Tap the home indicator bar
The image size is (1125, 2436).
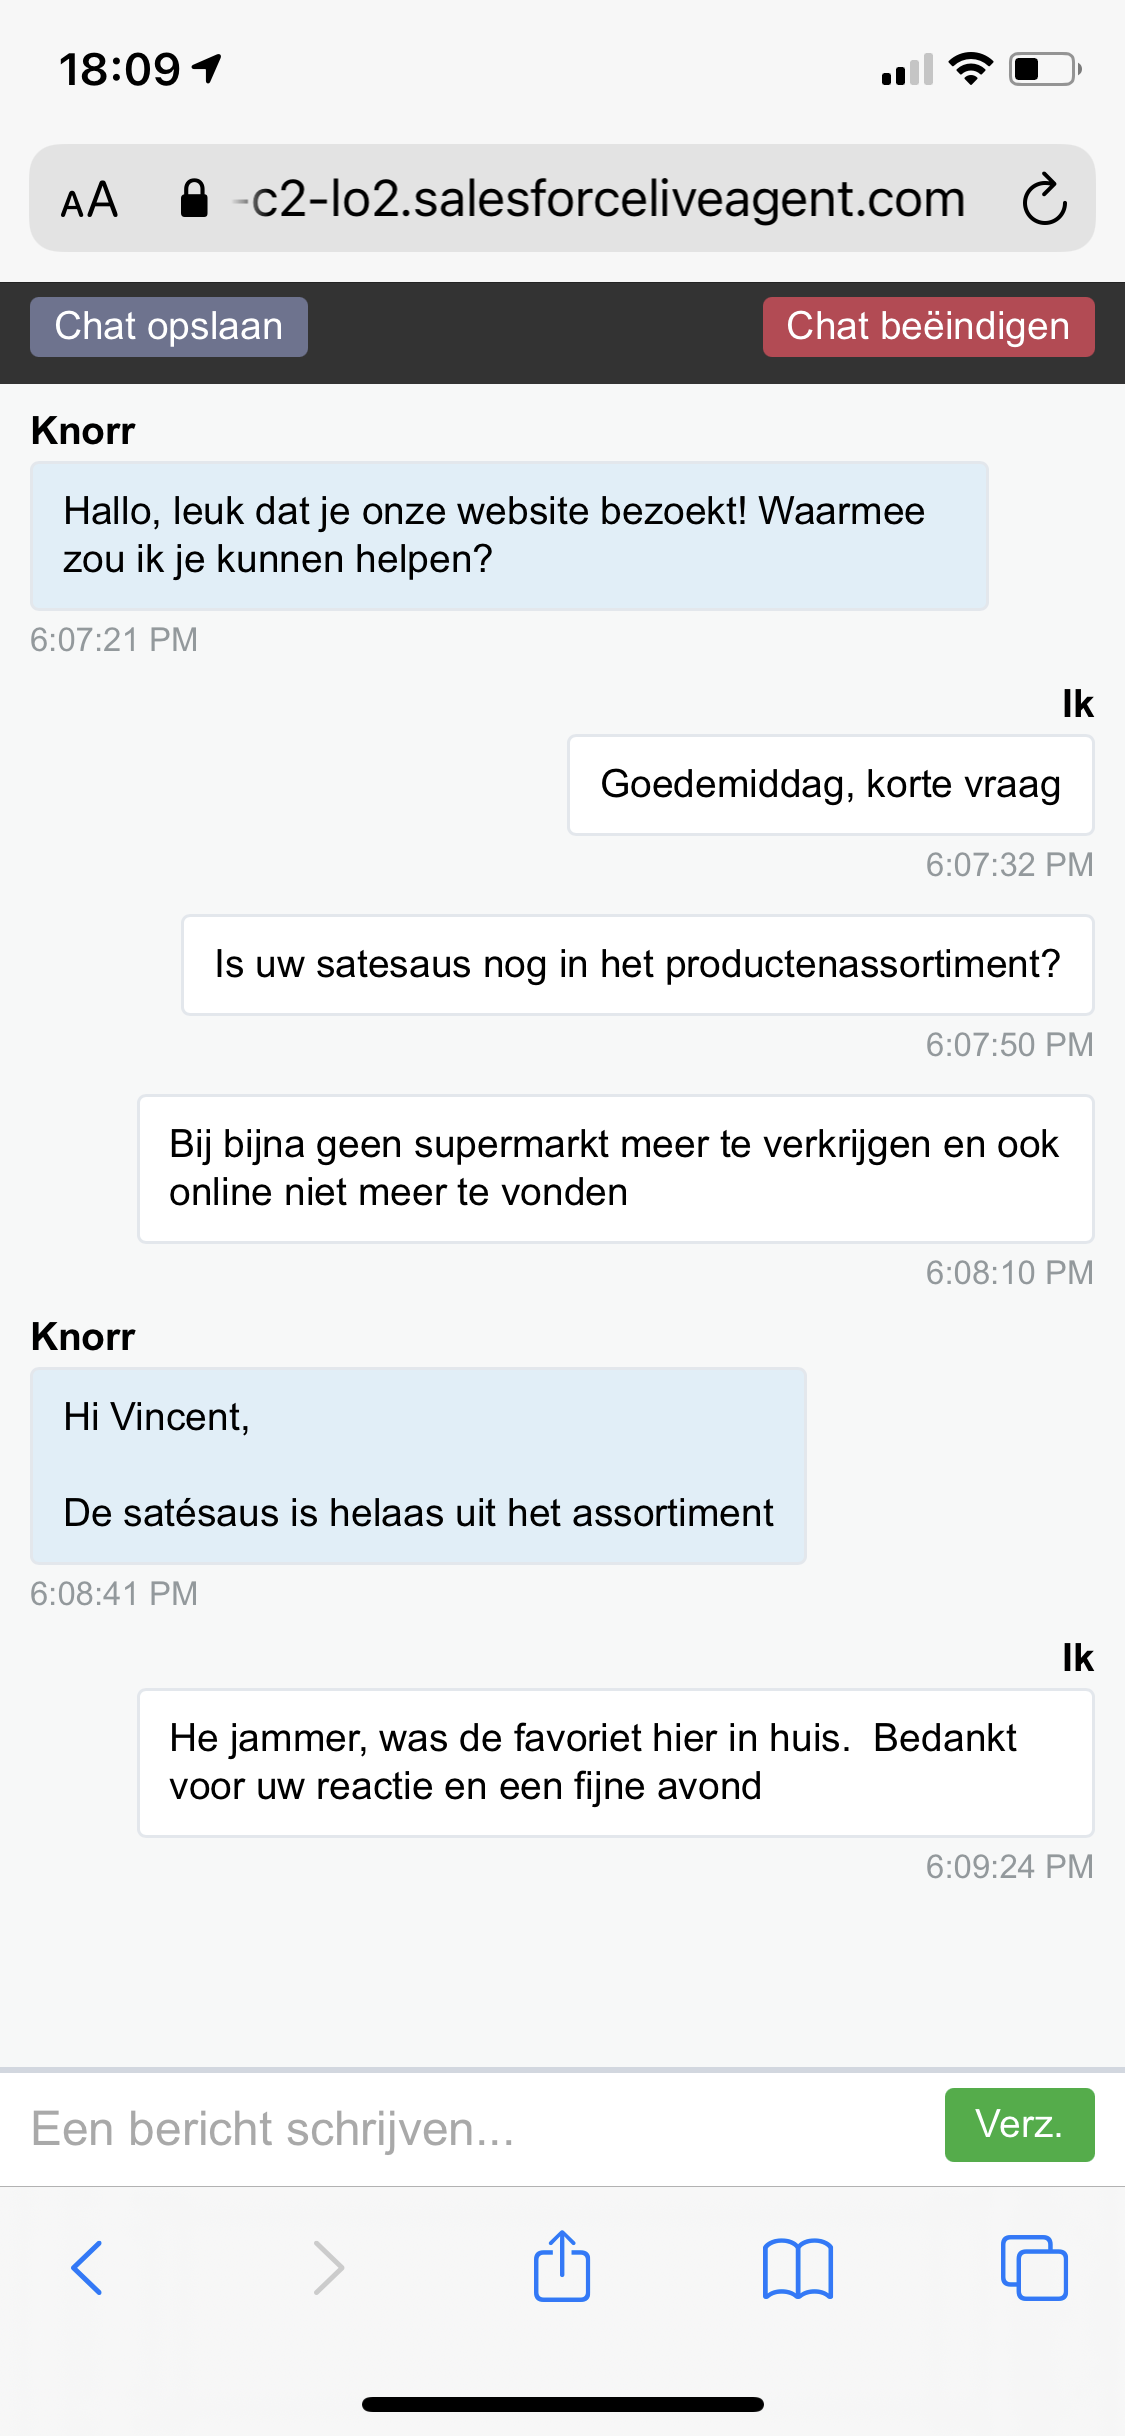(x=562, y=2404)
